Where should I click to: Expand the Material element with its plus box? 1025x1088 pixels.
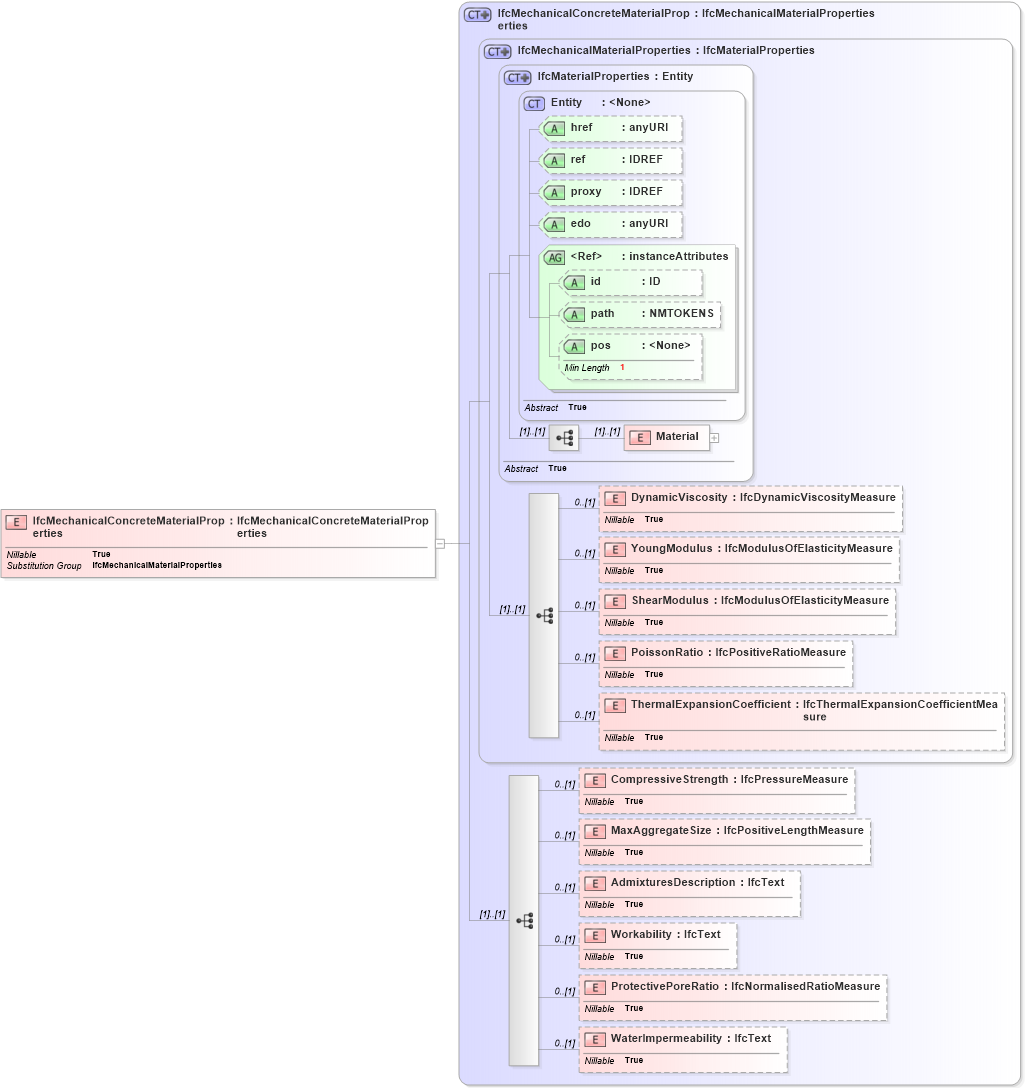(715, 437)
